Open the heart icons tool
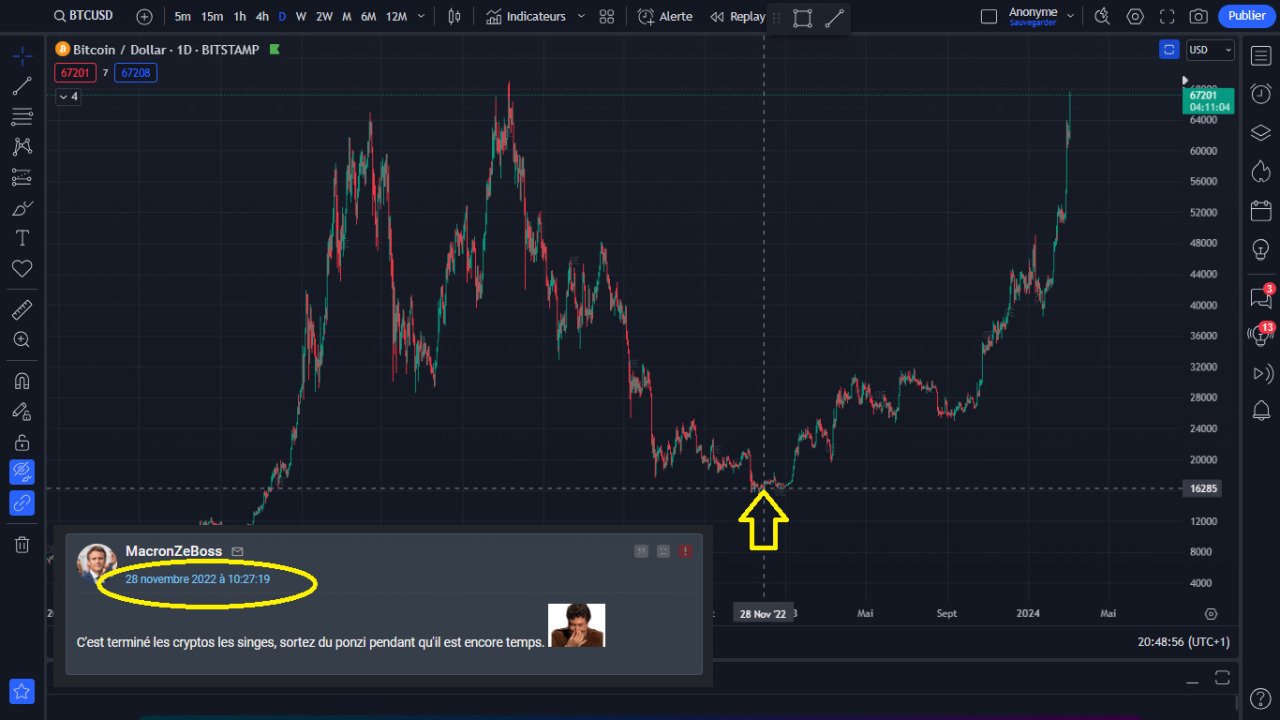The image size is (1280, 720). coord(22,268)
